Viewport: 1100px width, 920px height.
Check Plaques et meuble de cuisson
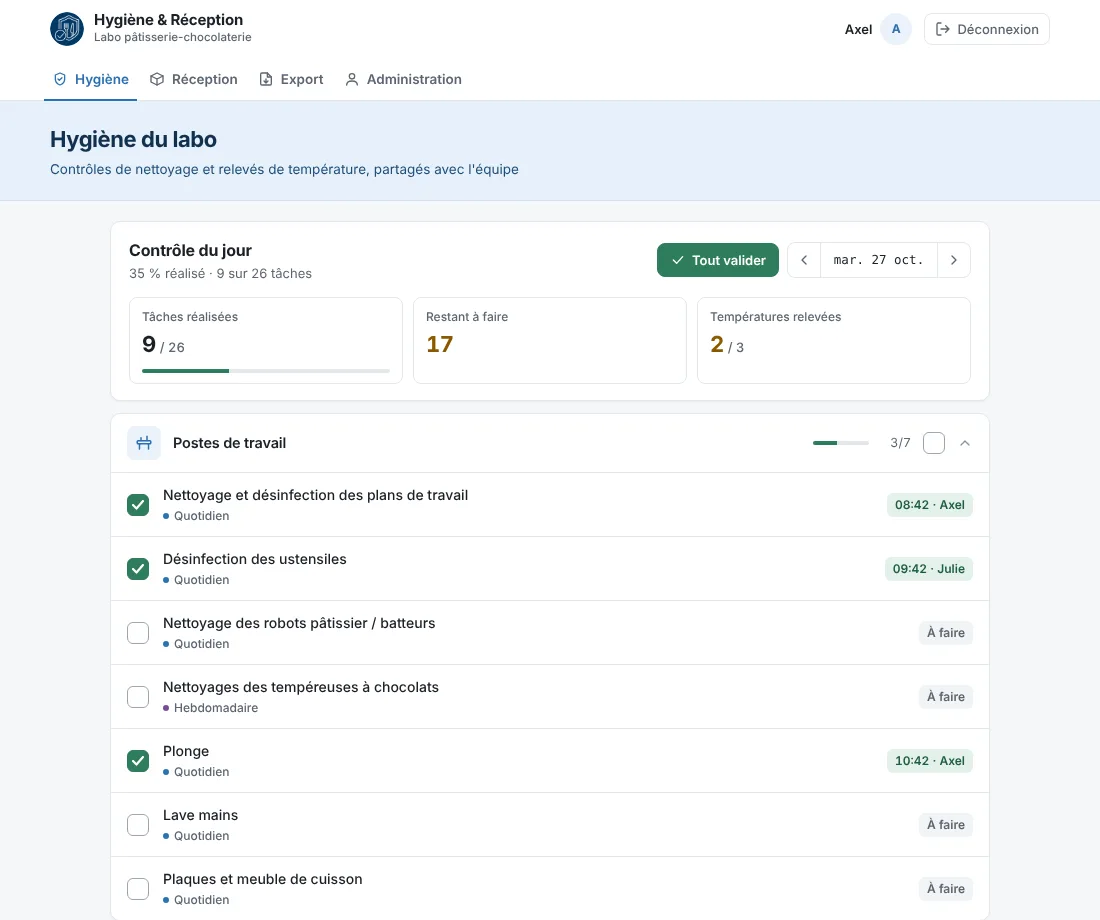[x=138, y=888]
